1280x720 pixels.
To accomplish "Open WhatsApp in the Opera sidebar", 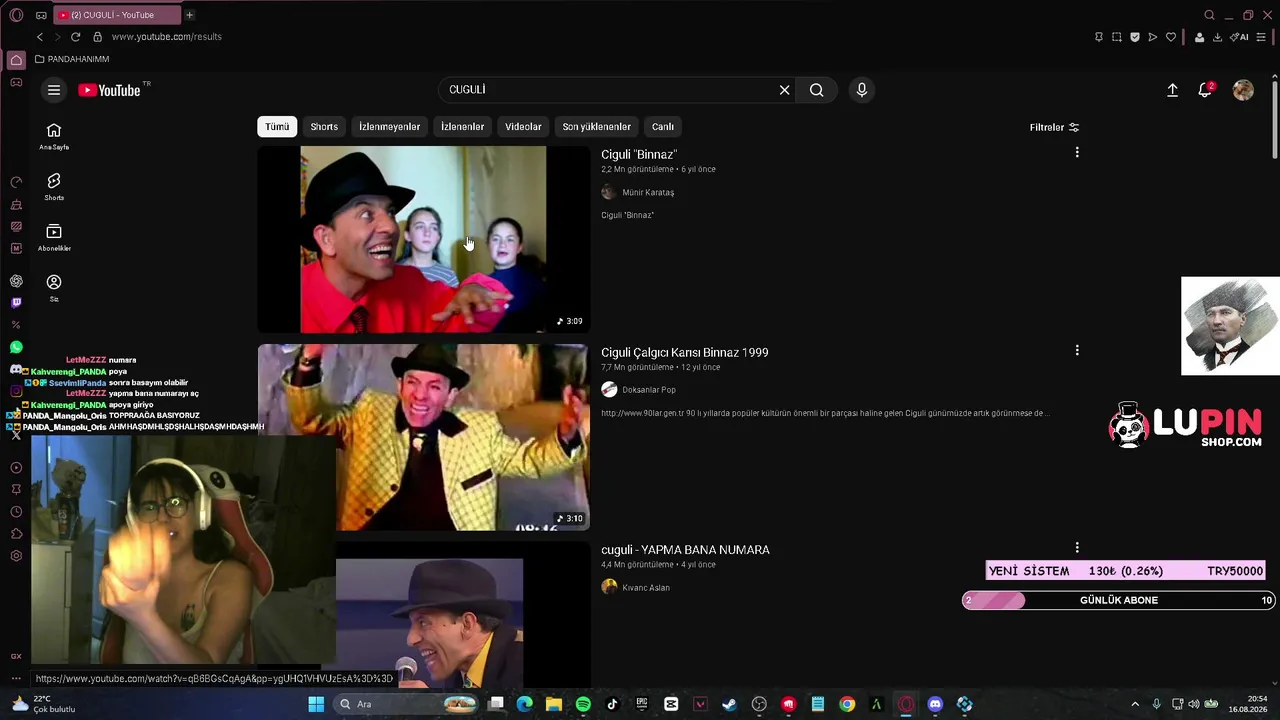I will click(16, 347).
